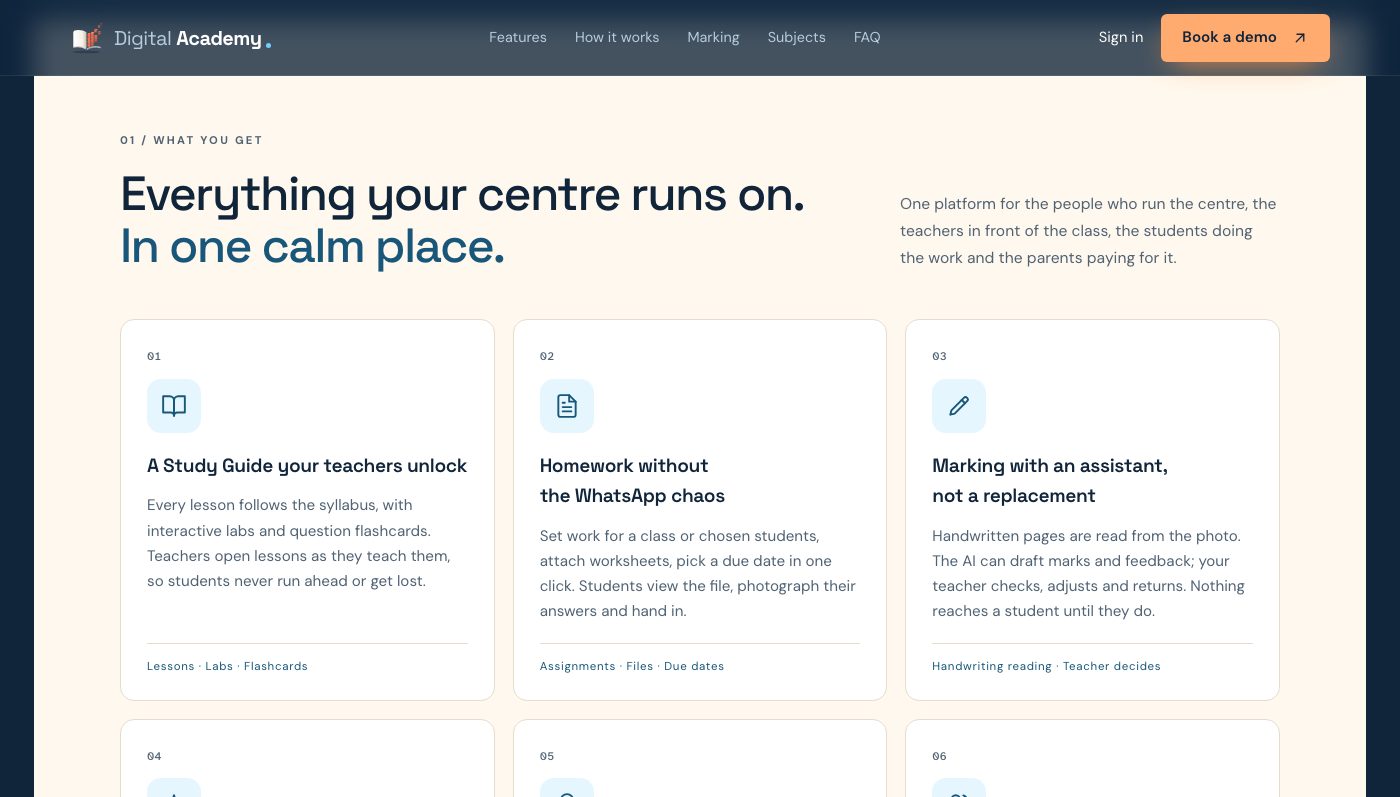Click the open book Study Guide icon
This screenshot has height=797, width=1400.
tap(174, 406)
